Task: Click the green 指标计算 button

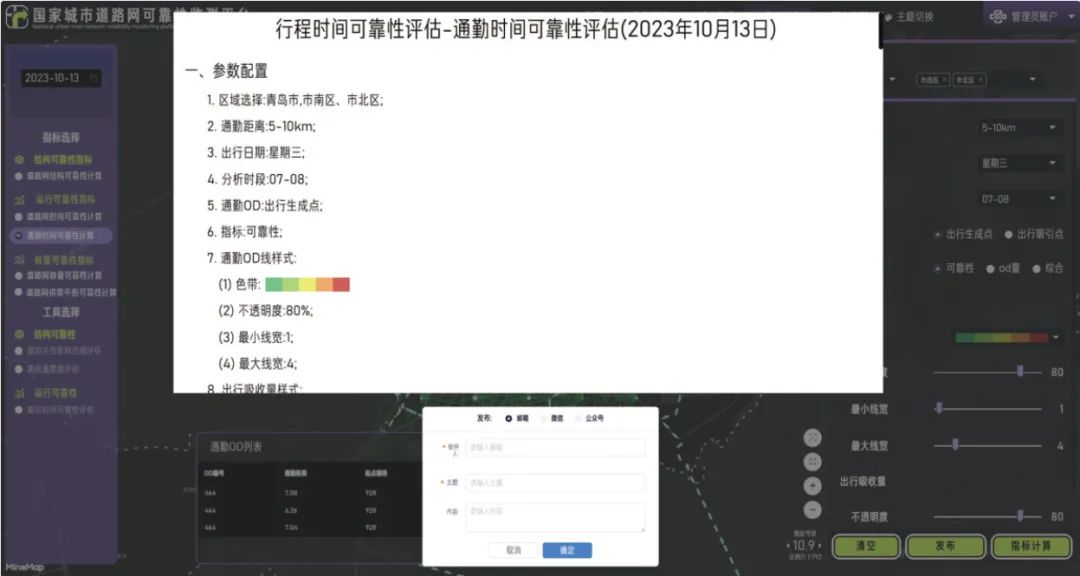Action: click(x=1031, y=546)
